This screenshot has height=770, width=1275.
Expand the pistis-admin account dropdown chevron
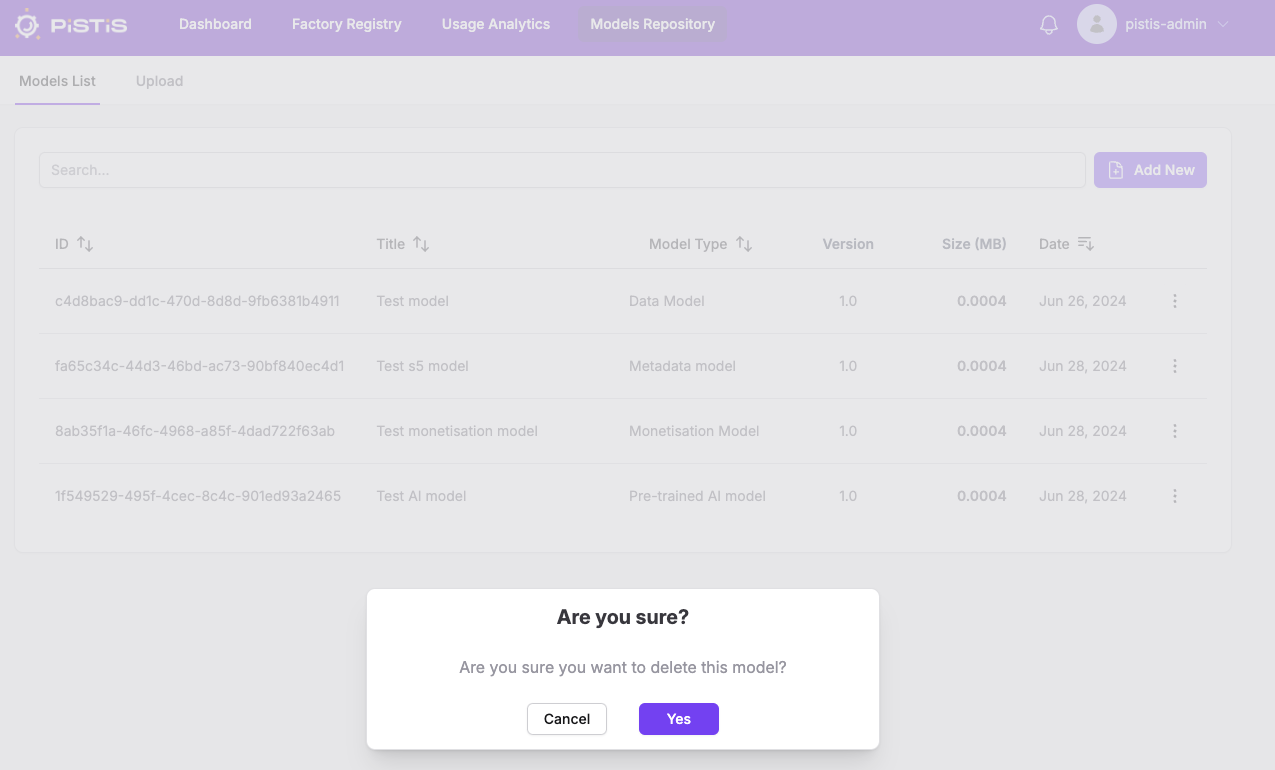click(1223, 25)
